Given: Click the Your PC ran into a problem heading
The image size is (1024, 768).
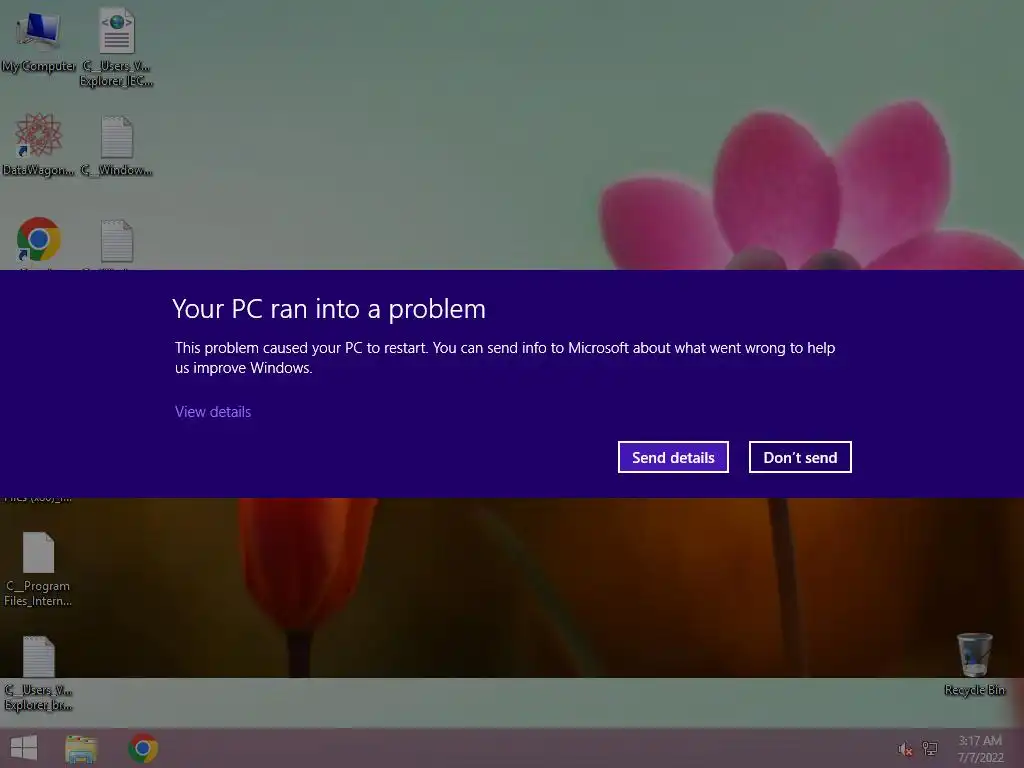Looking at the screenshot, I should click(329, 309).
